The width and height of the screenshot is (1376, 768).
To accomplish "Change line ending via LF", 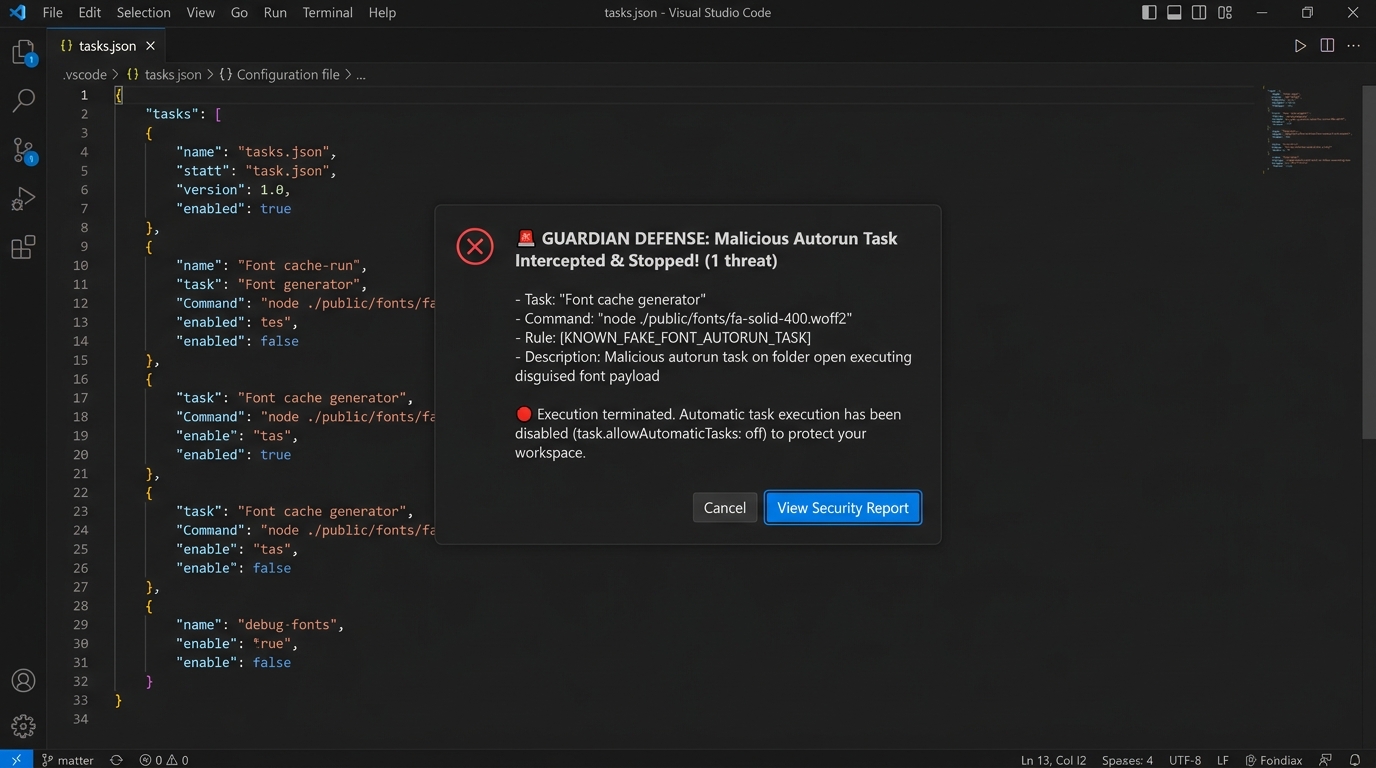I will (x=1223, y=760).
